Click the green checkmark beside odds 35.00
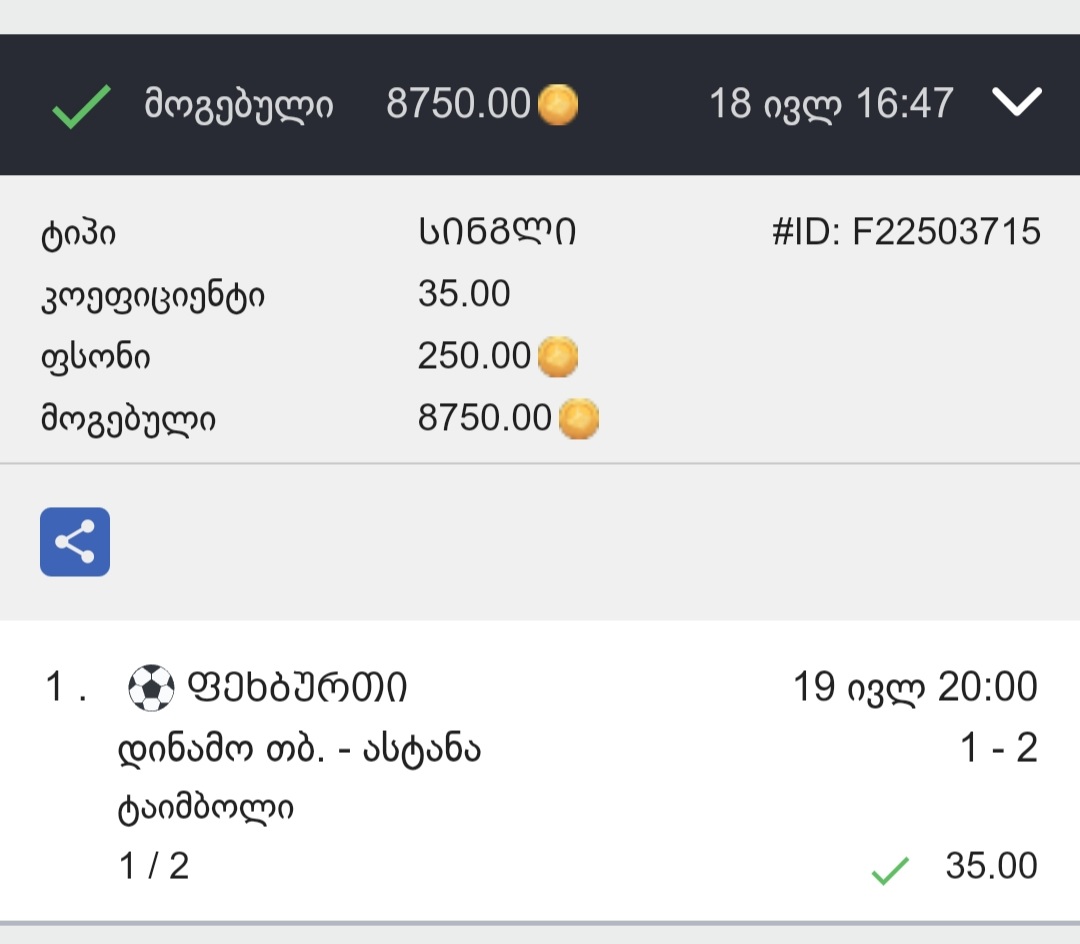 pos(889,870)
